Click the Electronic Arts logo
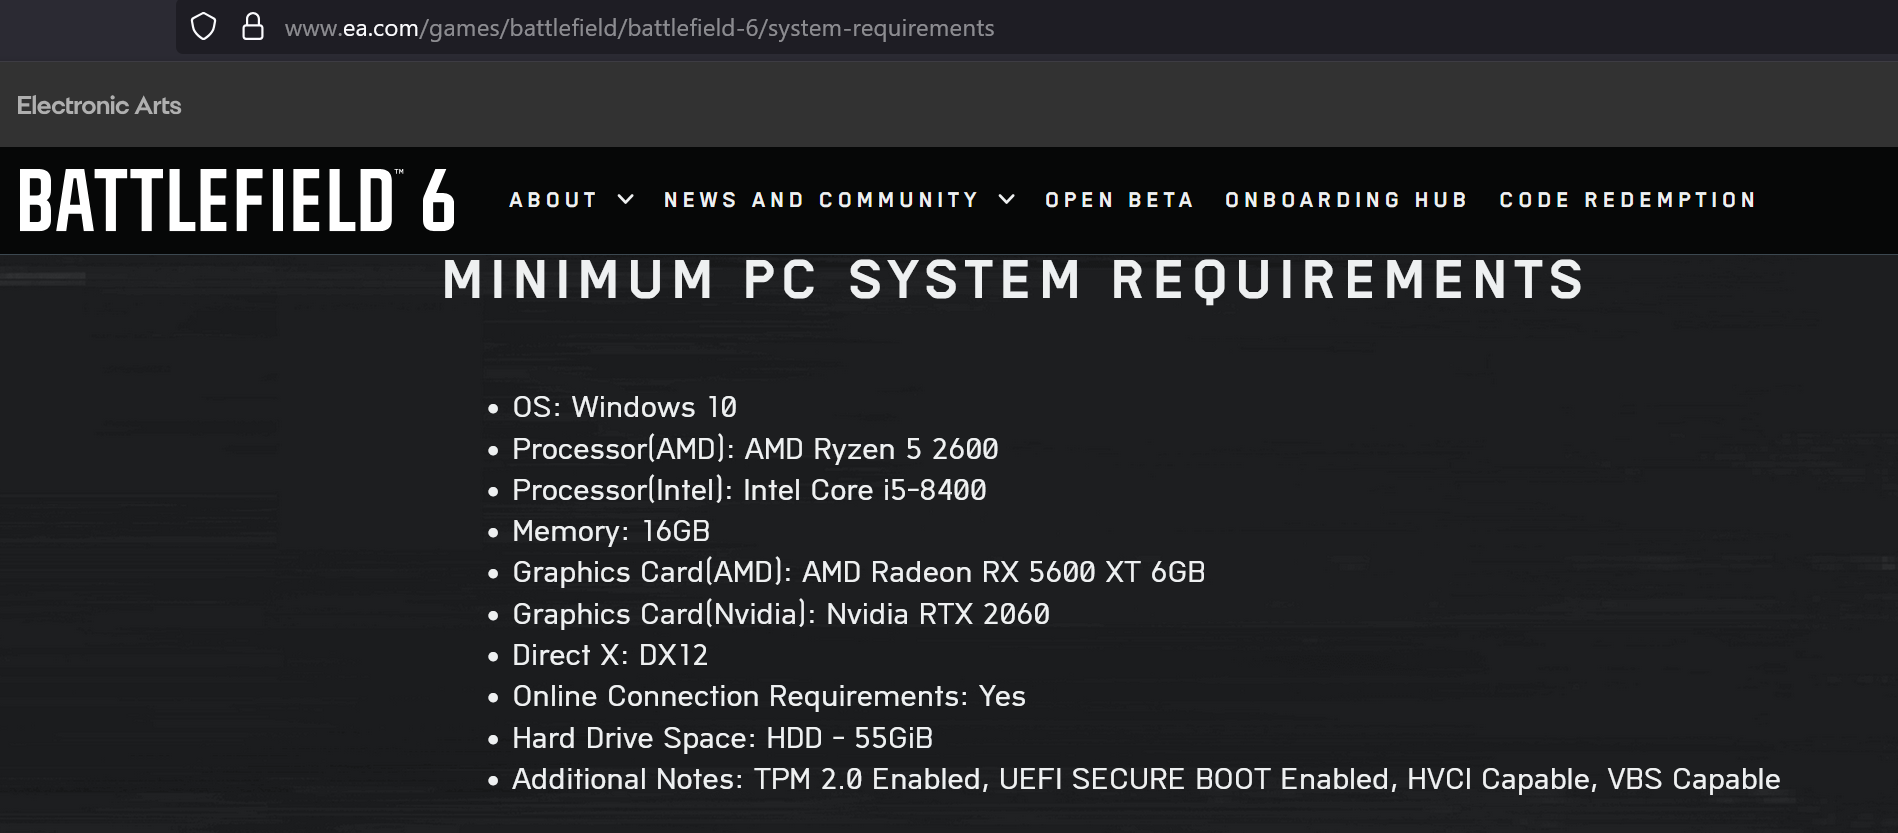The height and width of the screenshot is (833, 1898). [x=99, y=105]
